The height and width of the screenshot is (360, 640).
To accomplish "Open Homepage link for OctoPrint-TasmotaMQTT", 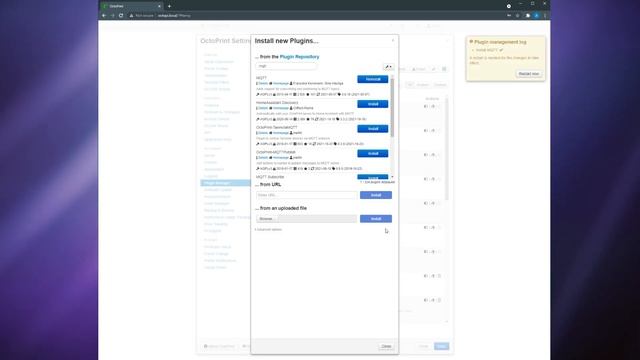I will (280, 133).
